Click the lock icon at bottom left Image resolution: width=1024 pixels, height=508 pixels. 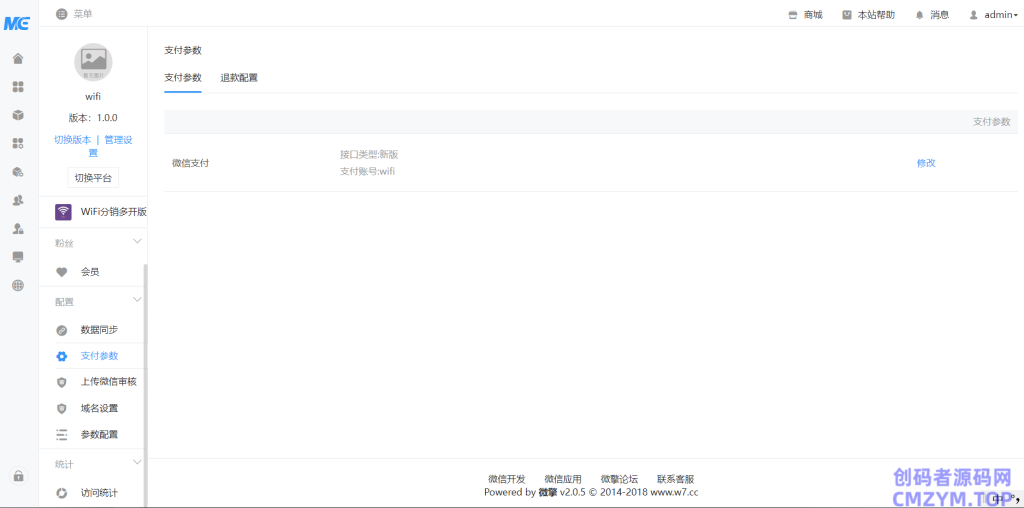(18, 476)
